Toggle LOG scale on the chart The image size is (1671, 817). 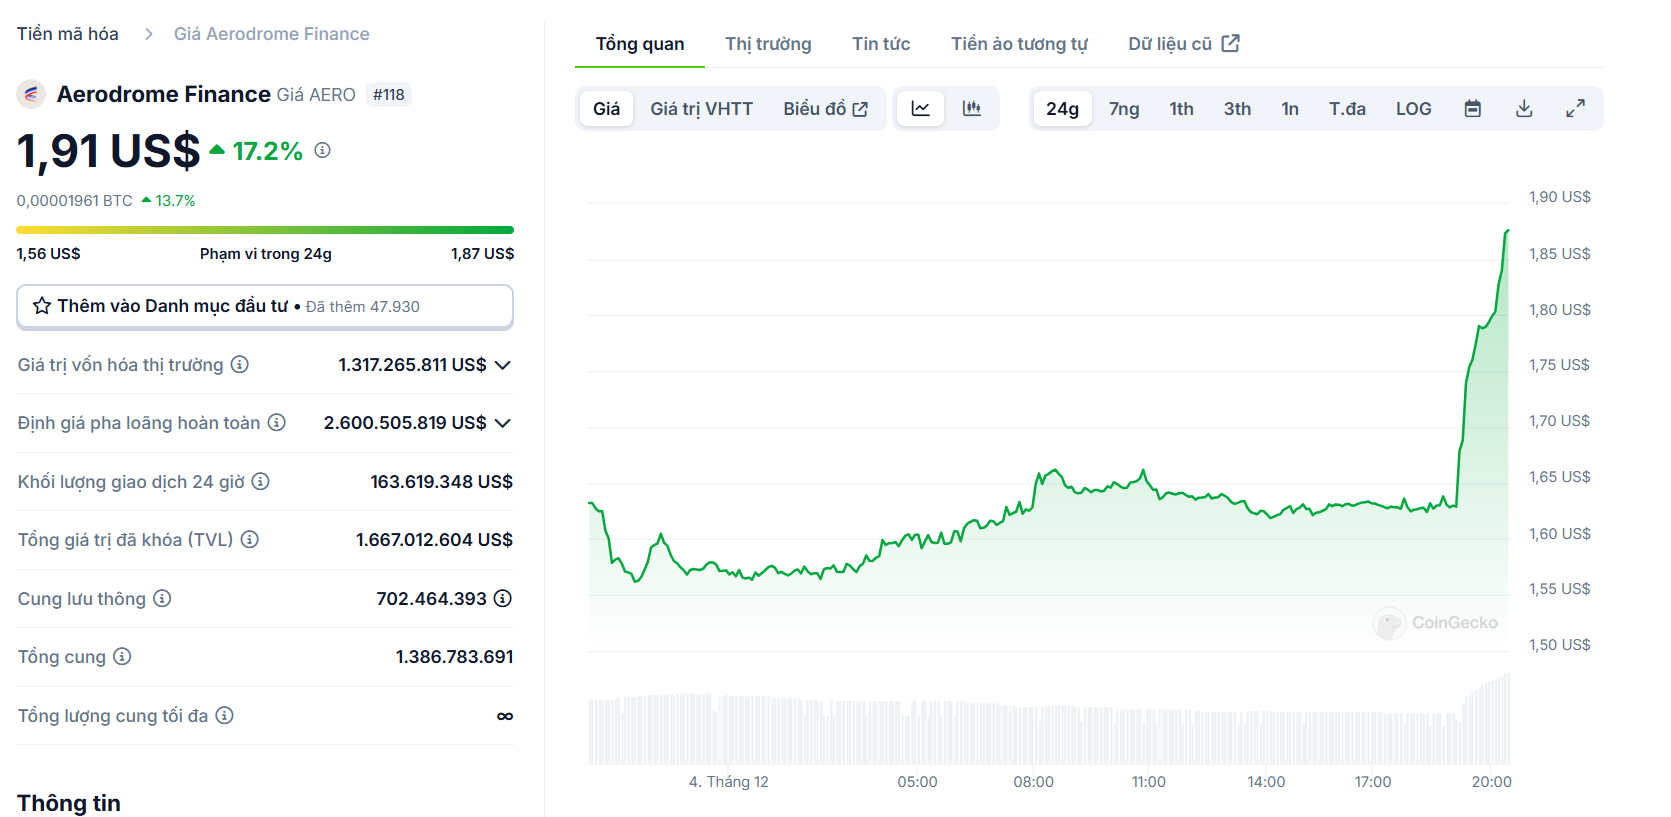[1413, 108]
